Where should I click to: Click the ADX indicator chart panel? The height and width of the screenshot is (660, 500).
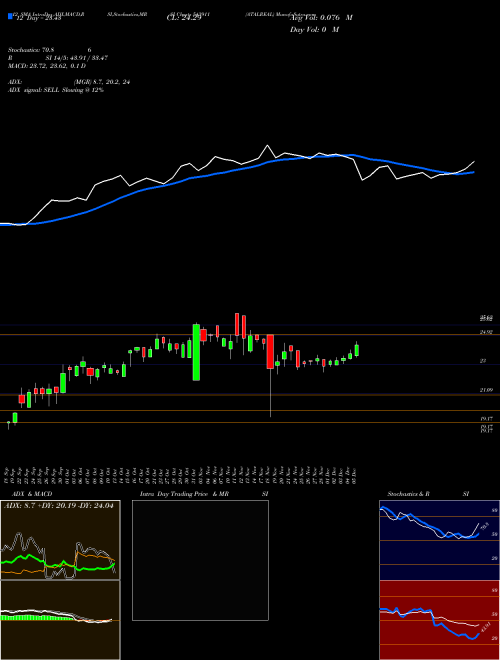[60, 540]
